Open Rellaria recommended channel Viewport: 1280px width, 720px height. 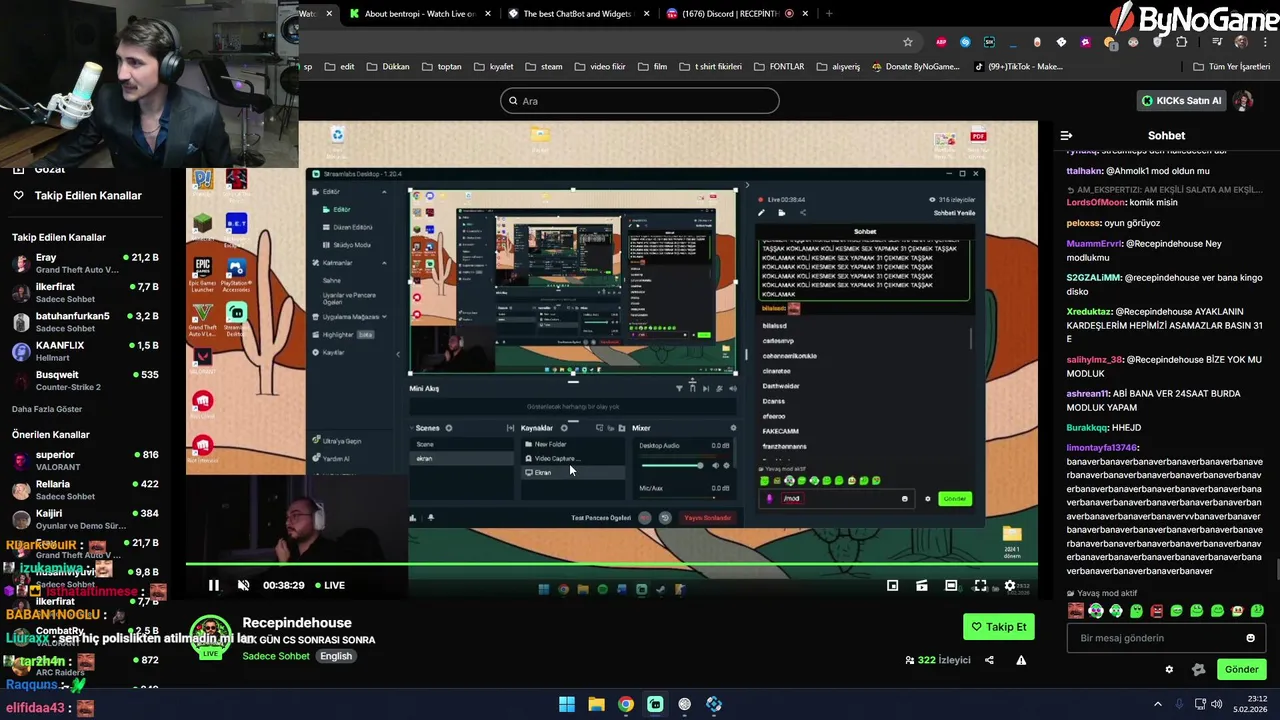[85, 489]
